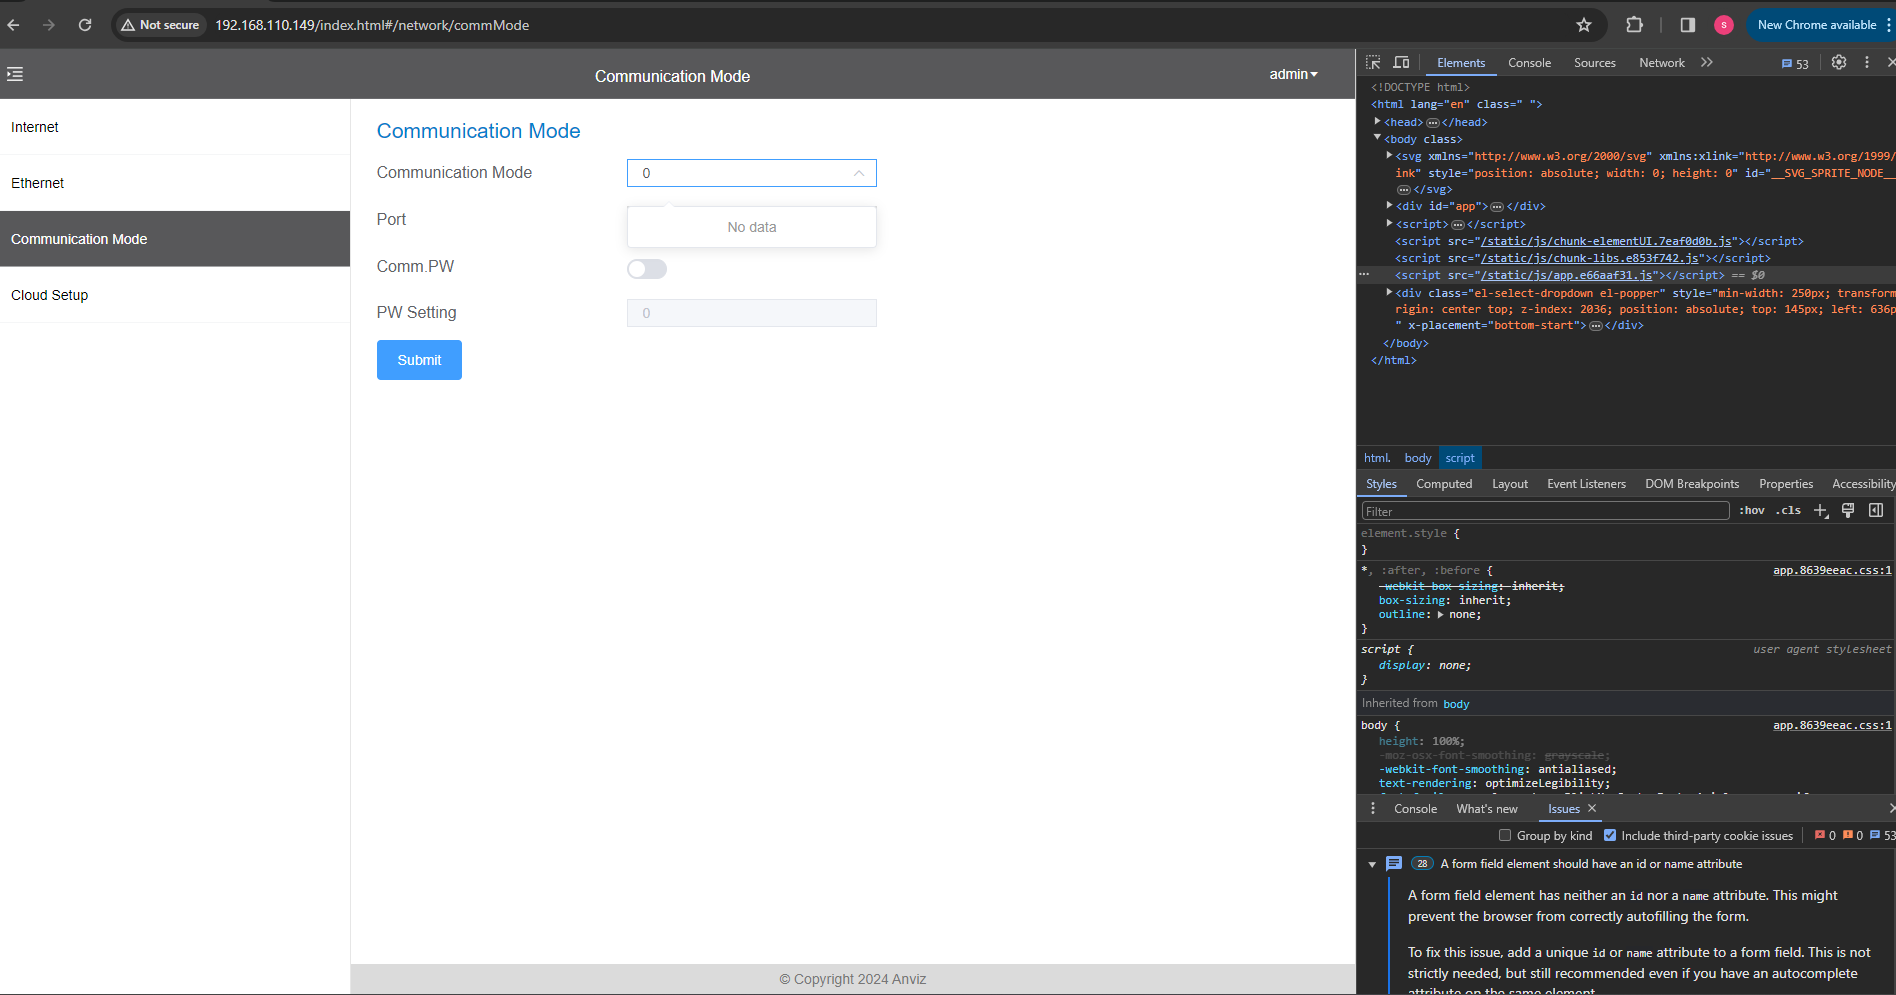Open the DevTools customize three-dot menu
The image size is (1896, 995).
1867,62
